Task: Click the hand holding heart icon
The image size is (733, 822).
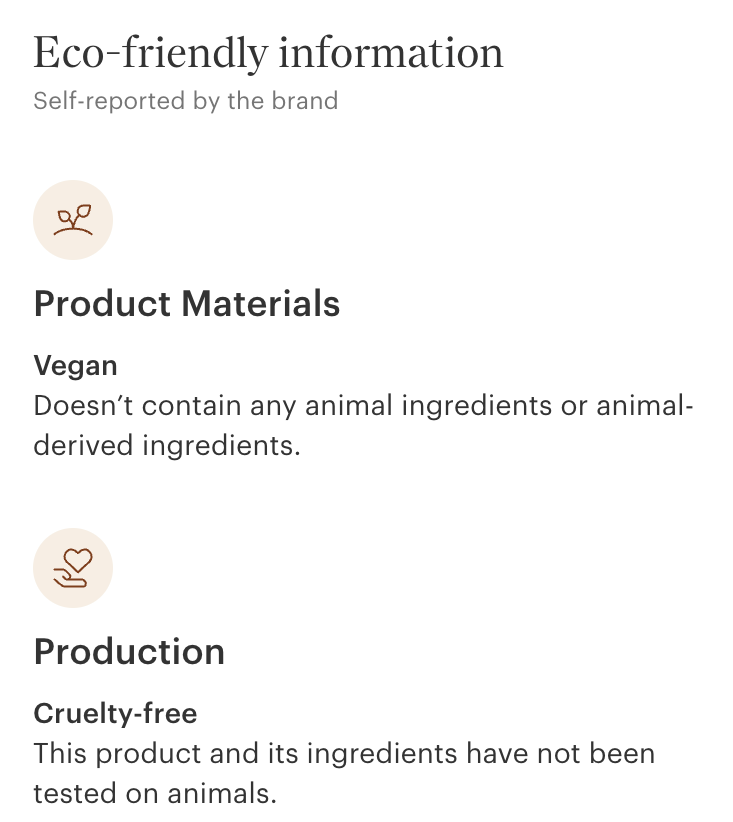Action: [73, 568]
